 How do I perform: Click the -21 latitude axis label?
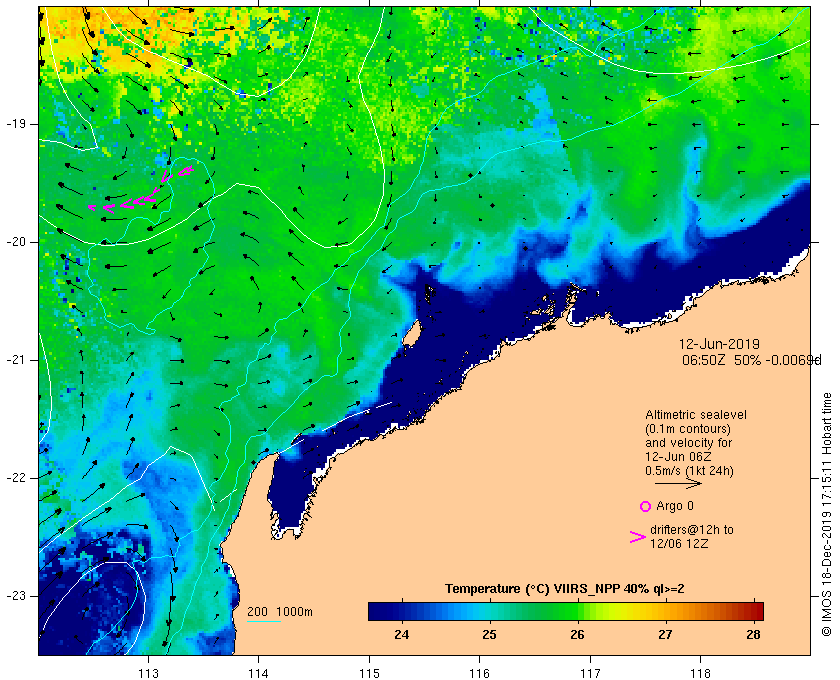coord(15,360)
